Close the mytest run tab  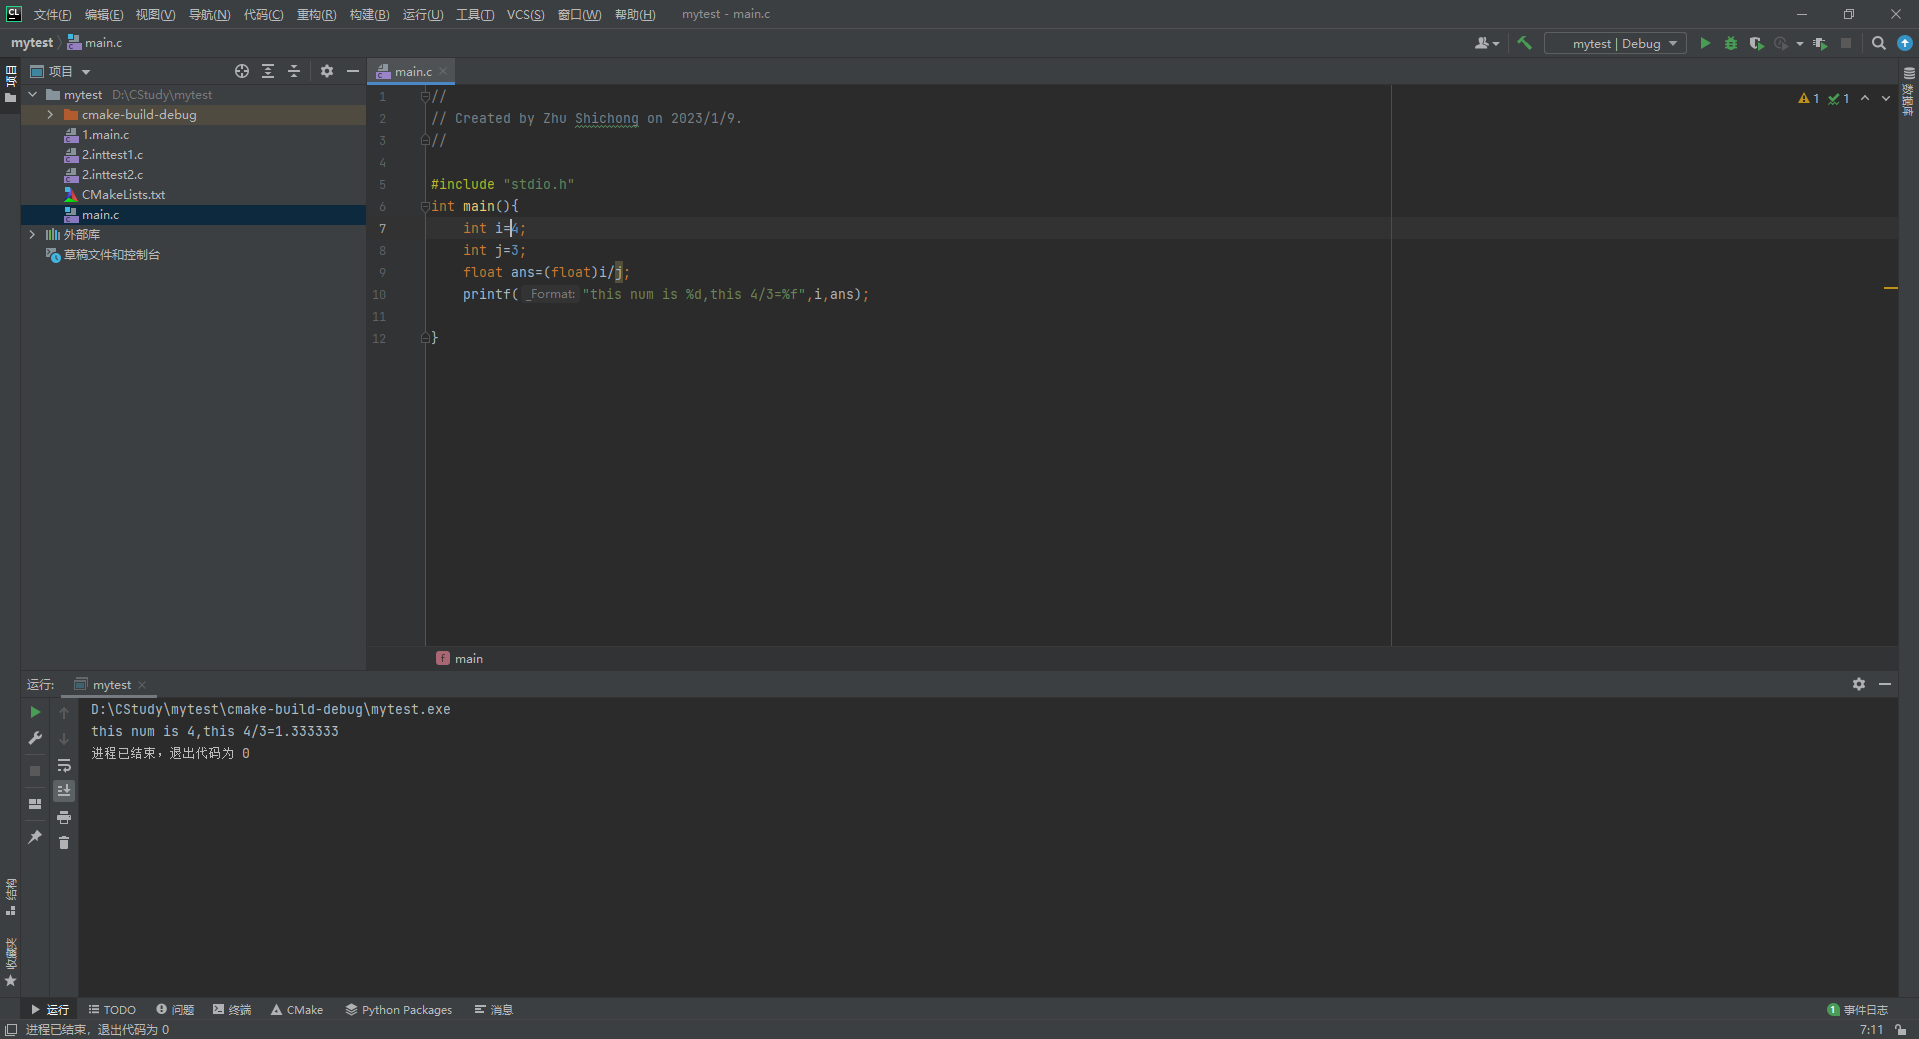[x=142, y=685]
